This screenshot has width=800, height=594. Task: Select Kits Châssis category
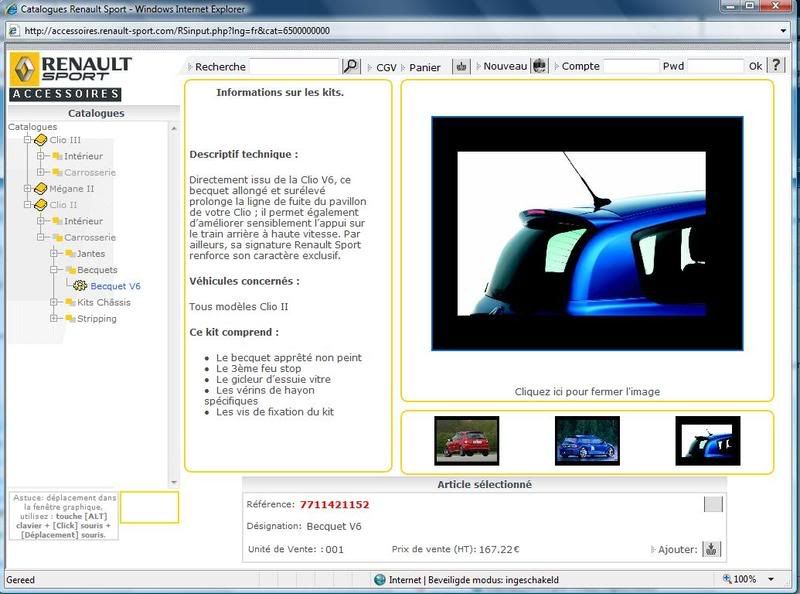(x=104, y=303)
